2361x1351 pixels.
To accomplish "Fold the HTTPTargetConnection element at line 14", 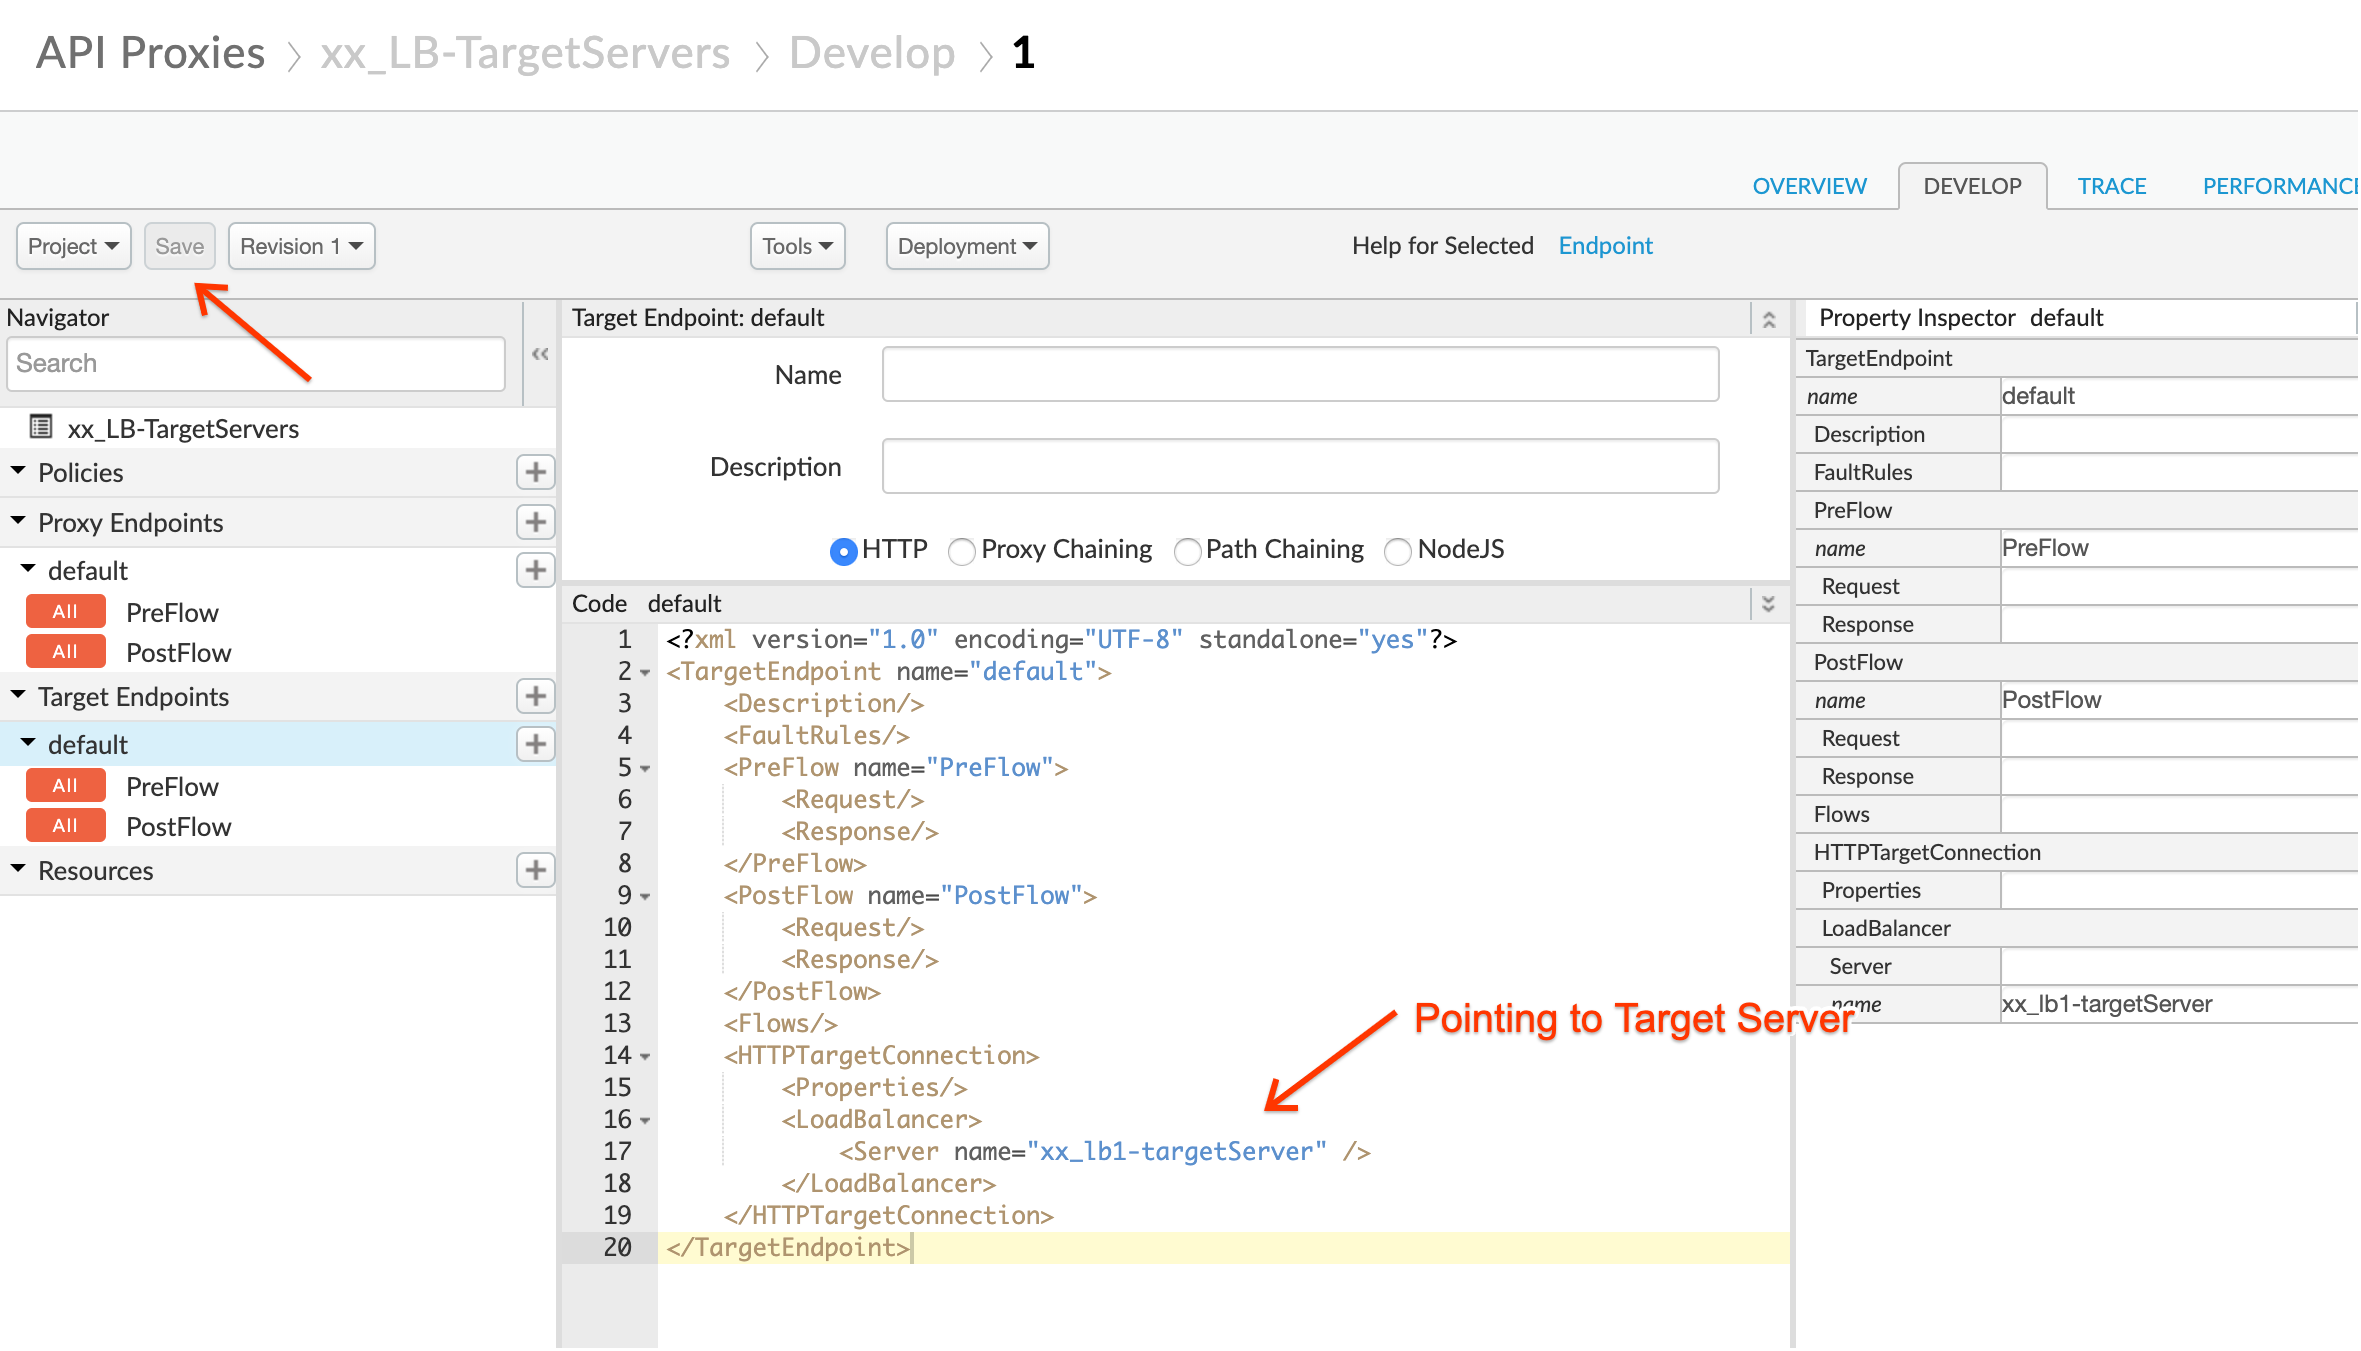I will point(645,1057).
